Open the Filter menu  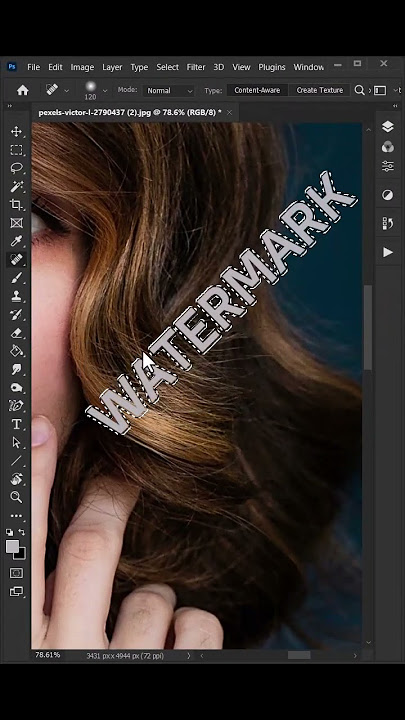(196, 67)
